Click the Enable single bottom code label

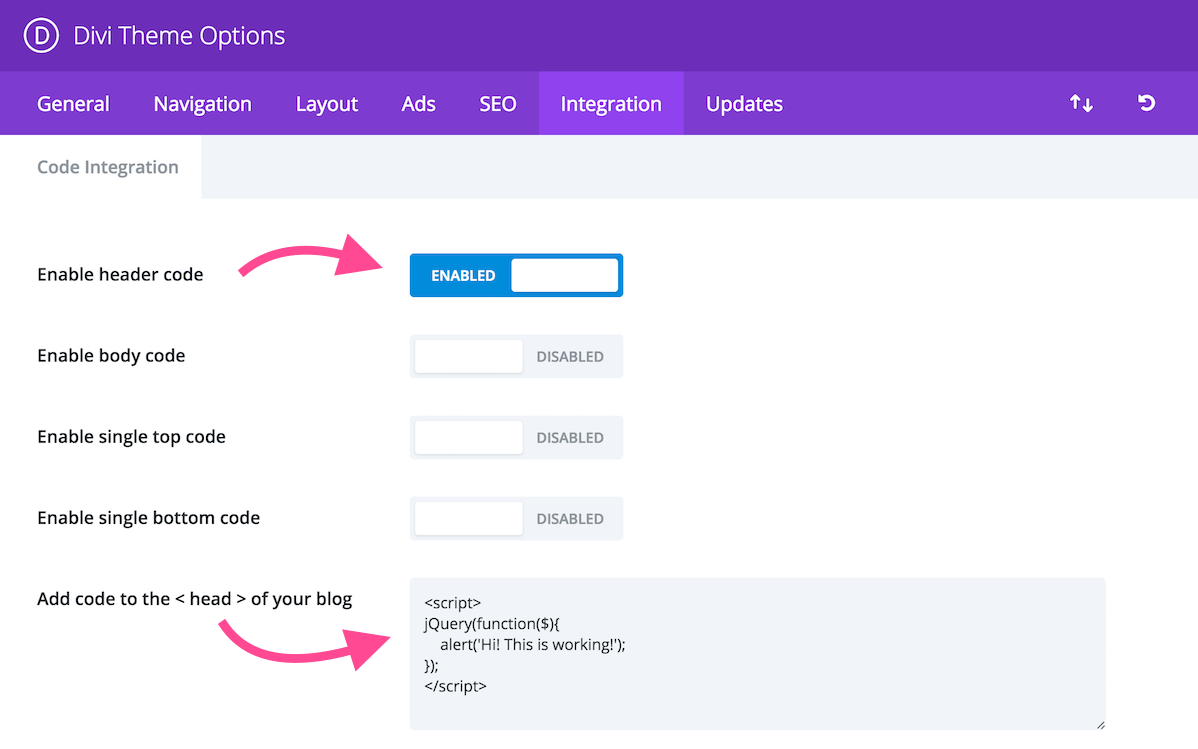148,517
